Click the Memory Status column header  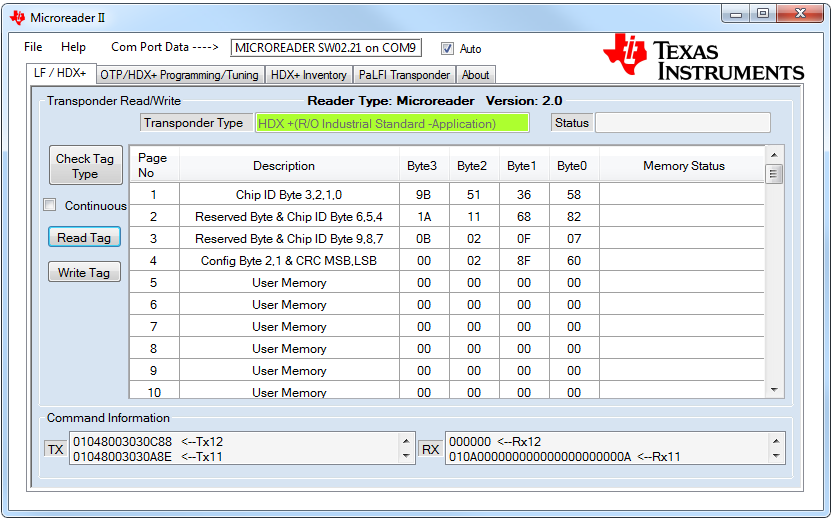(x=683, y=165)
